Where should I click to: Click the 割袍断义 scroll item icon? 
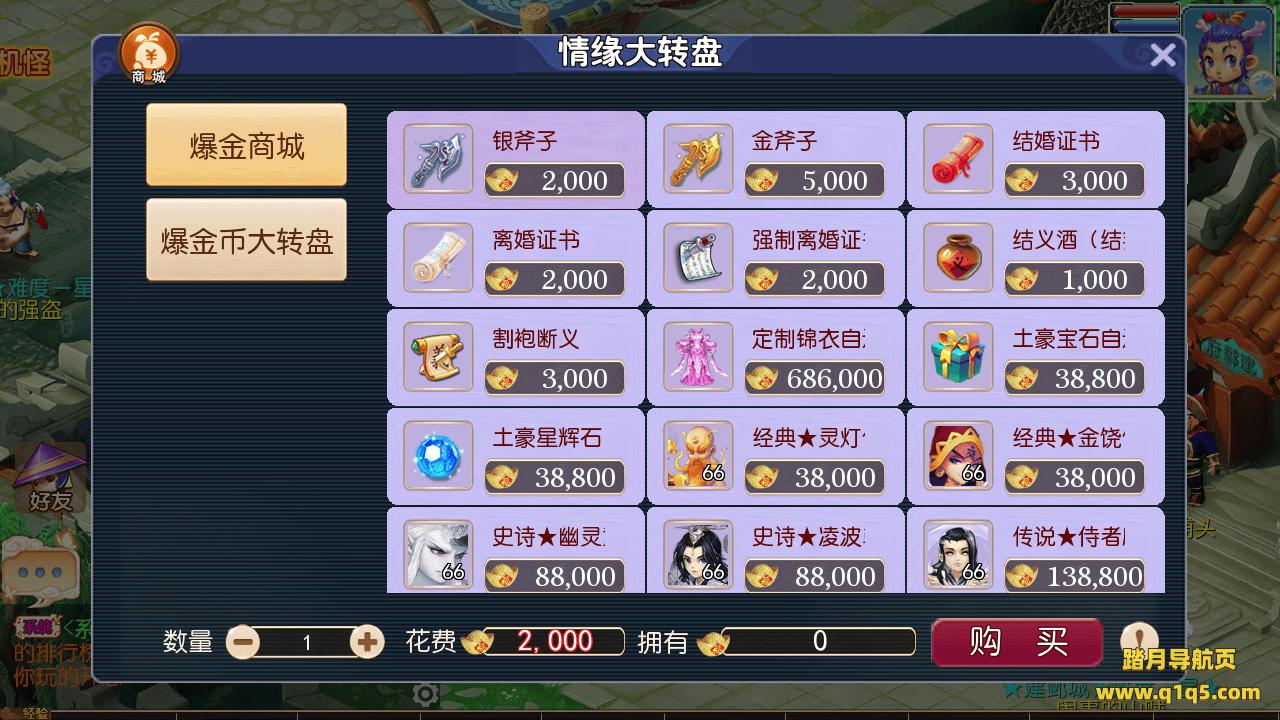coord(438,357)
